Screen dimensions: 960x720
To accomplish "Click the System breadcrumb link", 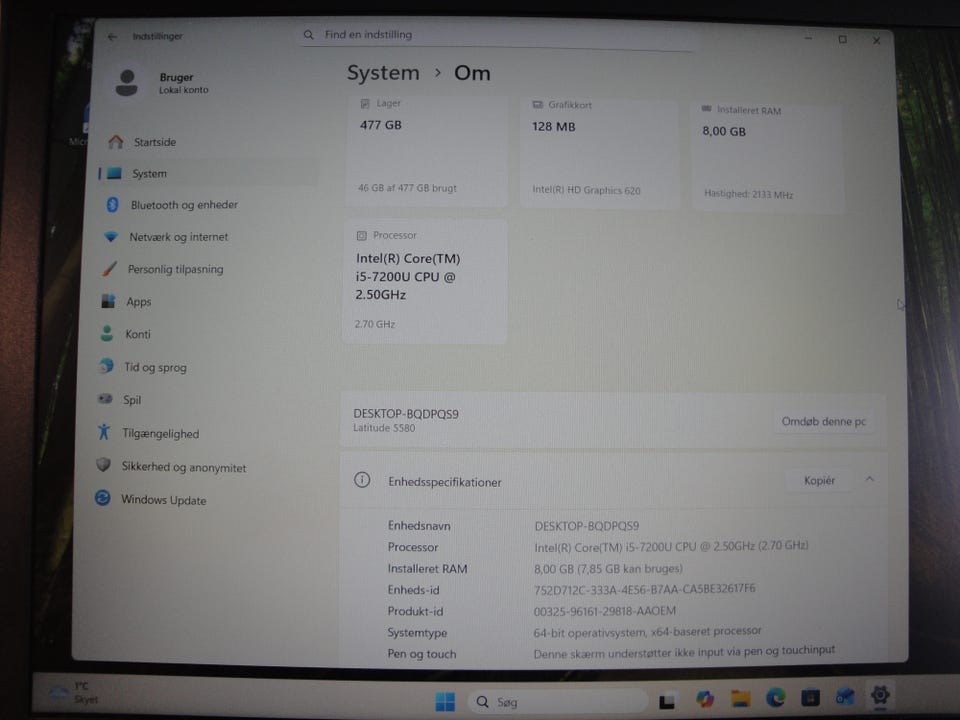I will click(x=383, y=73).
